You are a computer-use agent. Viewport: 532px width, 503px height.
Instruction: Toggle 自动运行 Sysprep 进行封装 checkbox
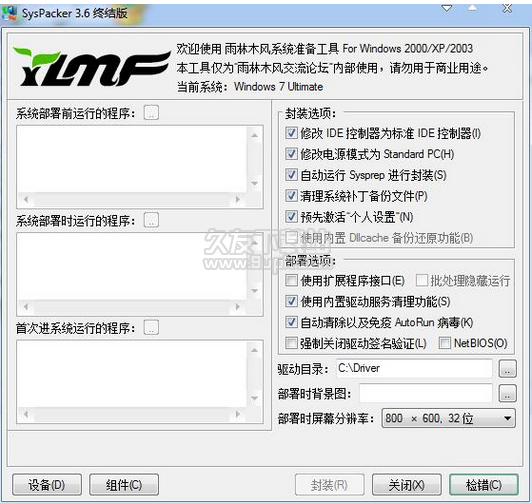(291, 175)
